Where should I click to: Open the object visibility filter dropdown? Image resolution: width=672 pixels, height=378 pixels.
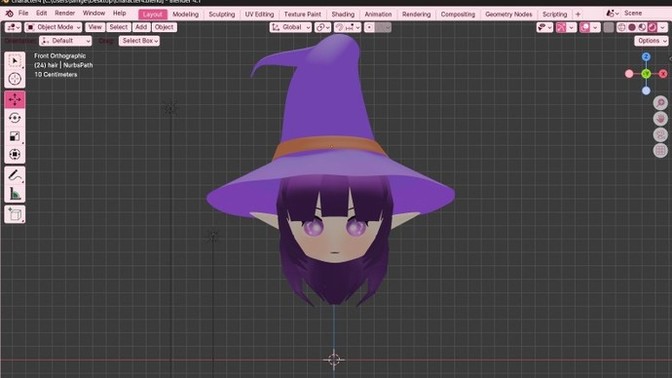click(544, 27)
